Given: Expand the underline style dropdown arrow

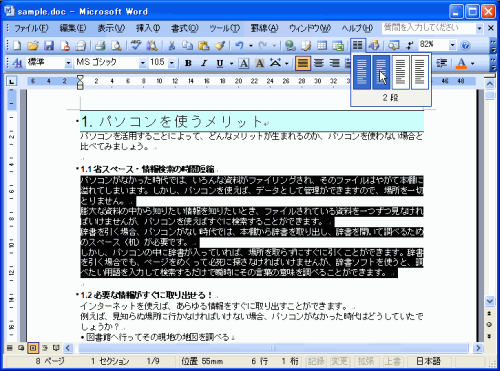Looking at the screenshot, I should pos(231,63).
